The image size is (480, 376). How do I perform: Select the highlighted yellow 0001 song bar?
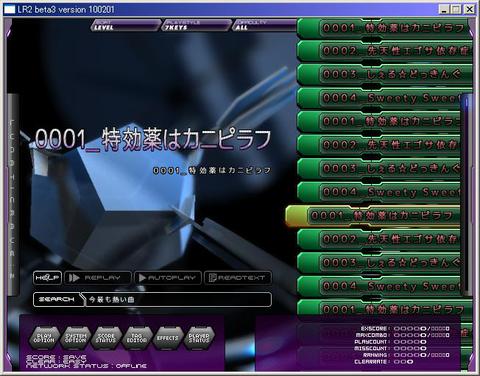pos(373,216)
